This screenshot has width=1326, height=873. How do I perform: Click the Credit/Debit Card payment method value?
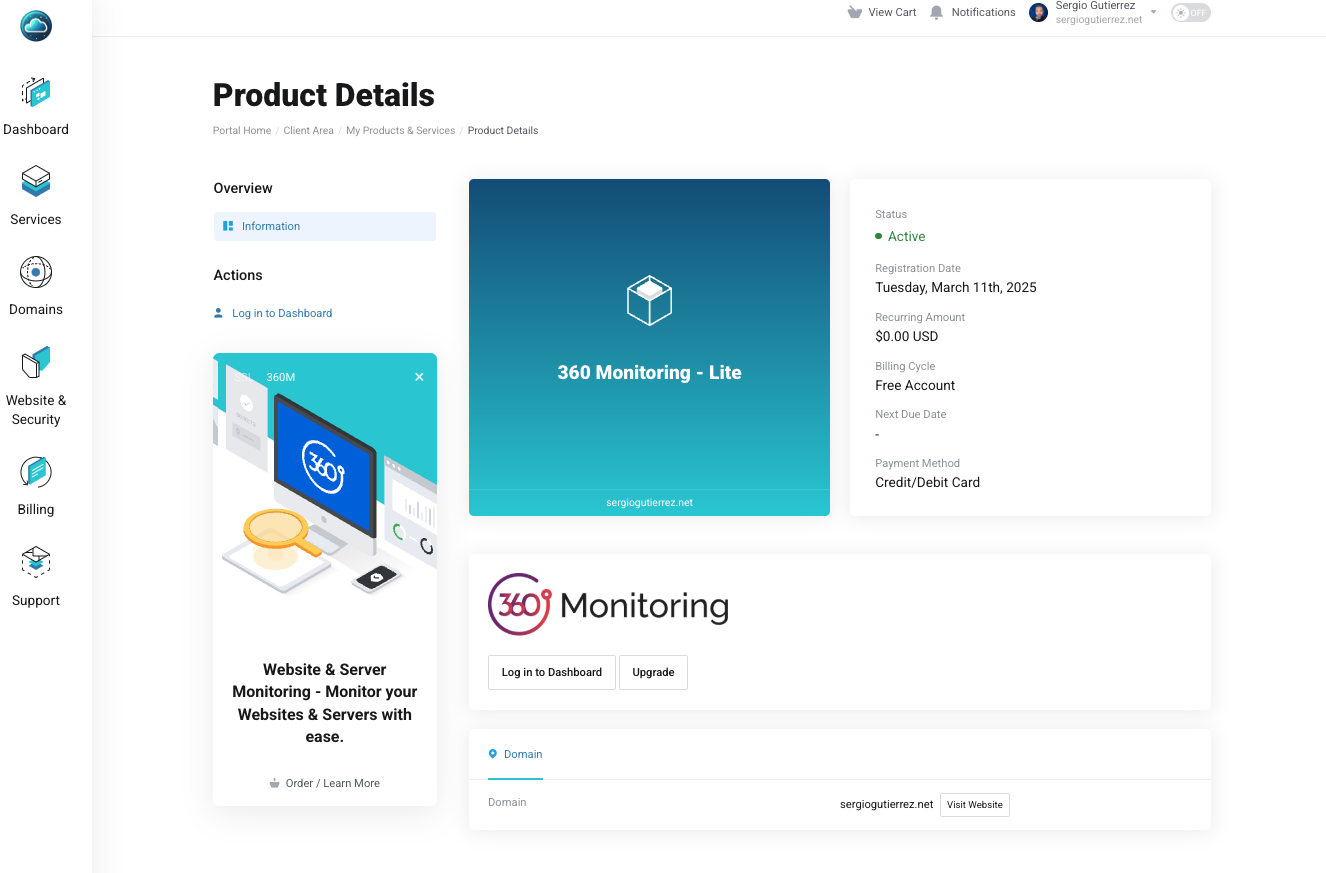click(927, 482)
